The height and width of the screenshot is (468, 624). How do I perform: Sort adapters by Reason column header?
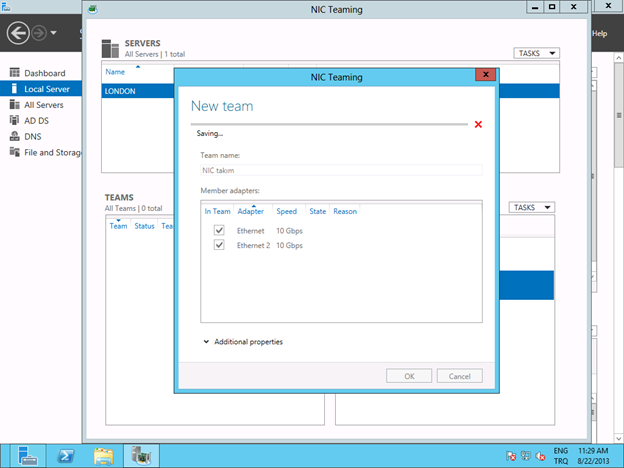pyautogui.click(x=345, y=211)
